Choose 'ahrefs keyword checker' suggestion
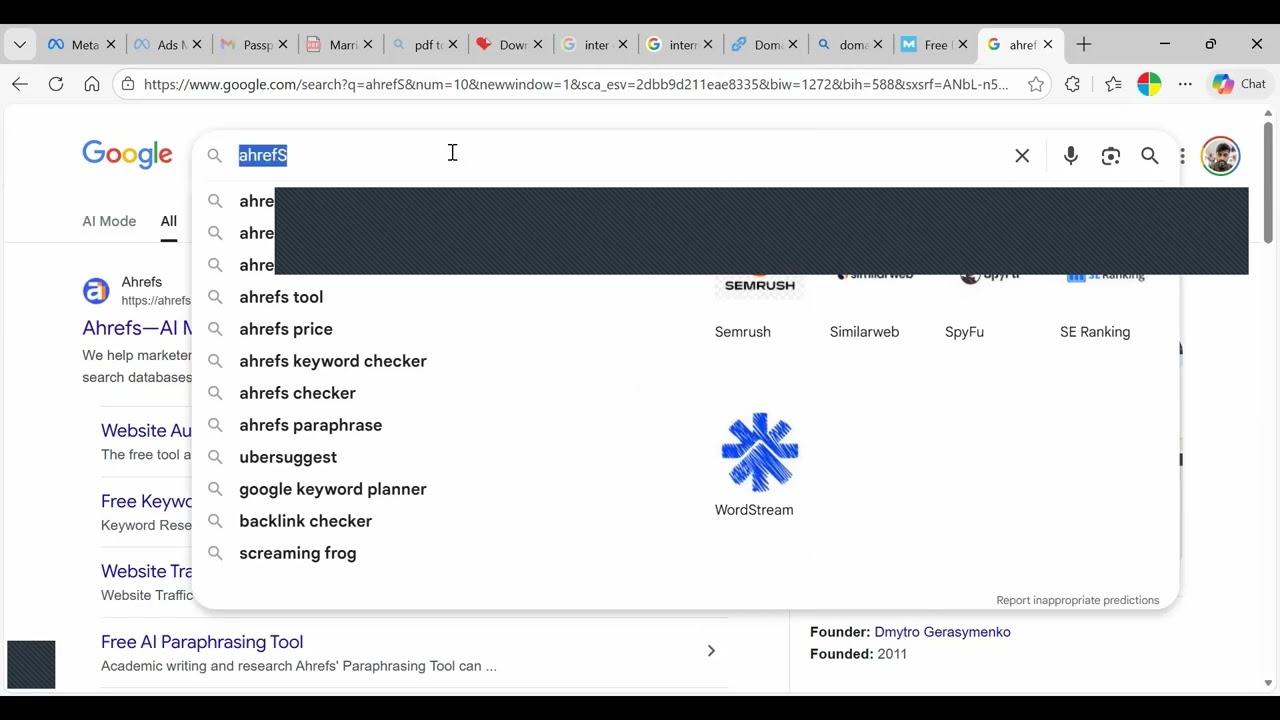This screenshot has width=1280, height=720. pos(333,361)
